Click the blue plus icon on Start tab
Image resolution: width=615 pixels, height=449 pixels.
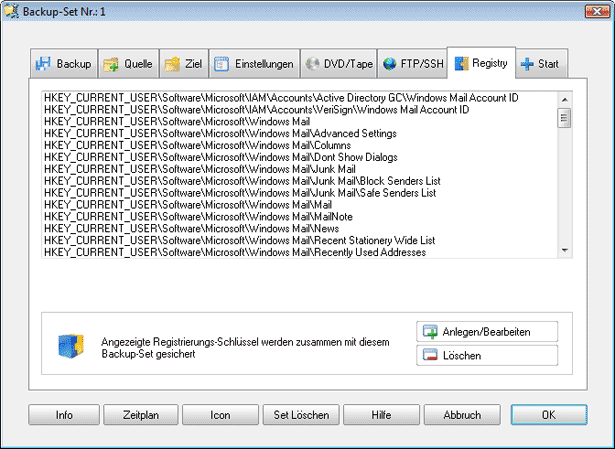pos(527,64)
